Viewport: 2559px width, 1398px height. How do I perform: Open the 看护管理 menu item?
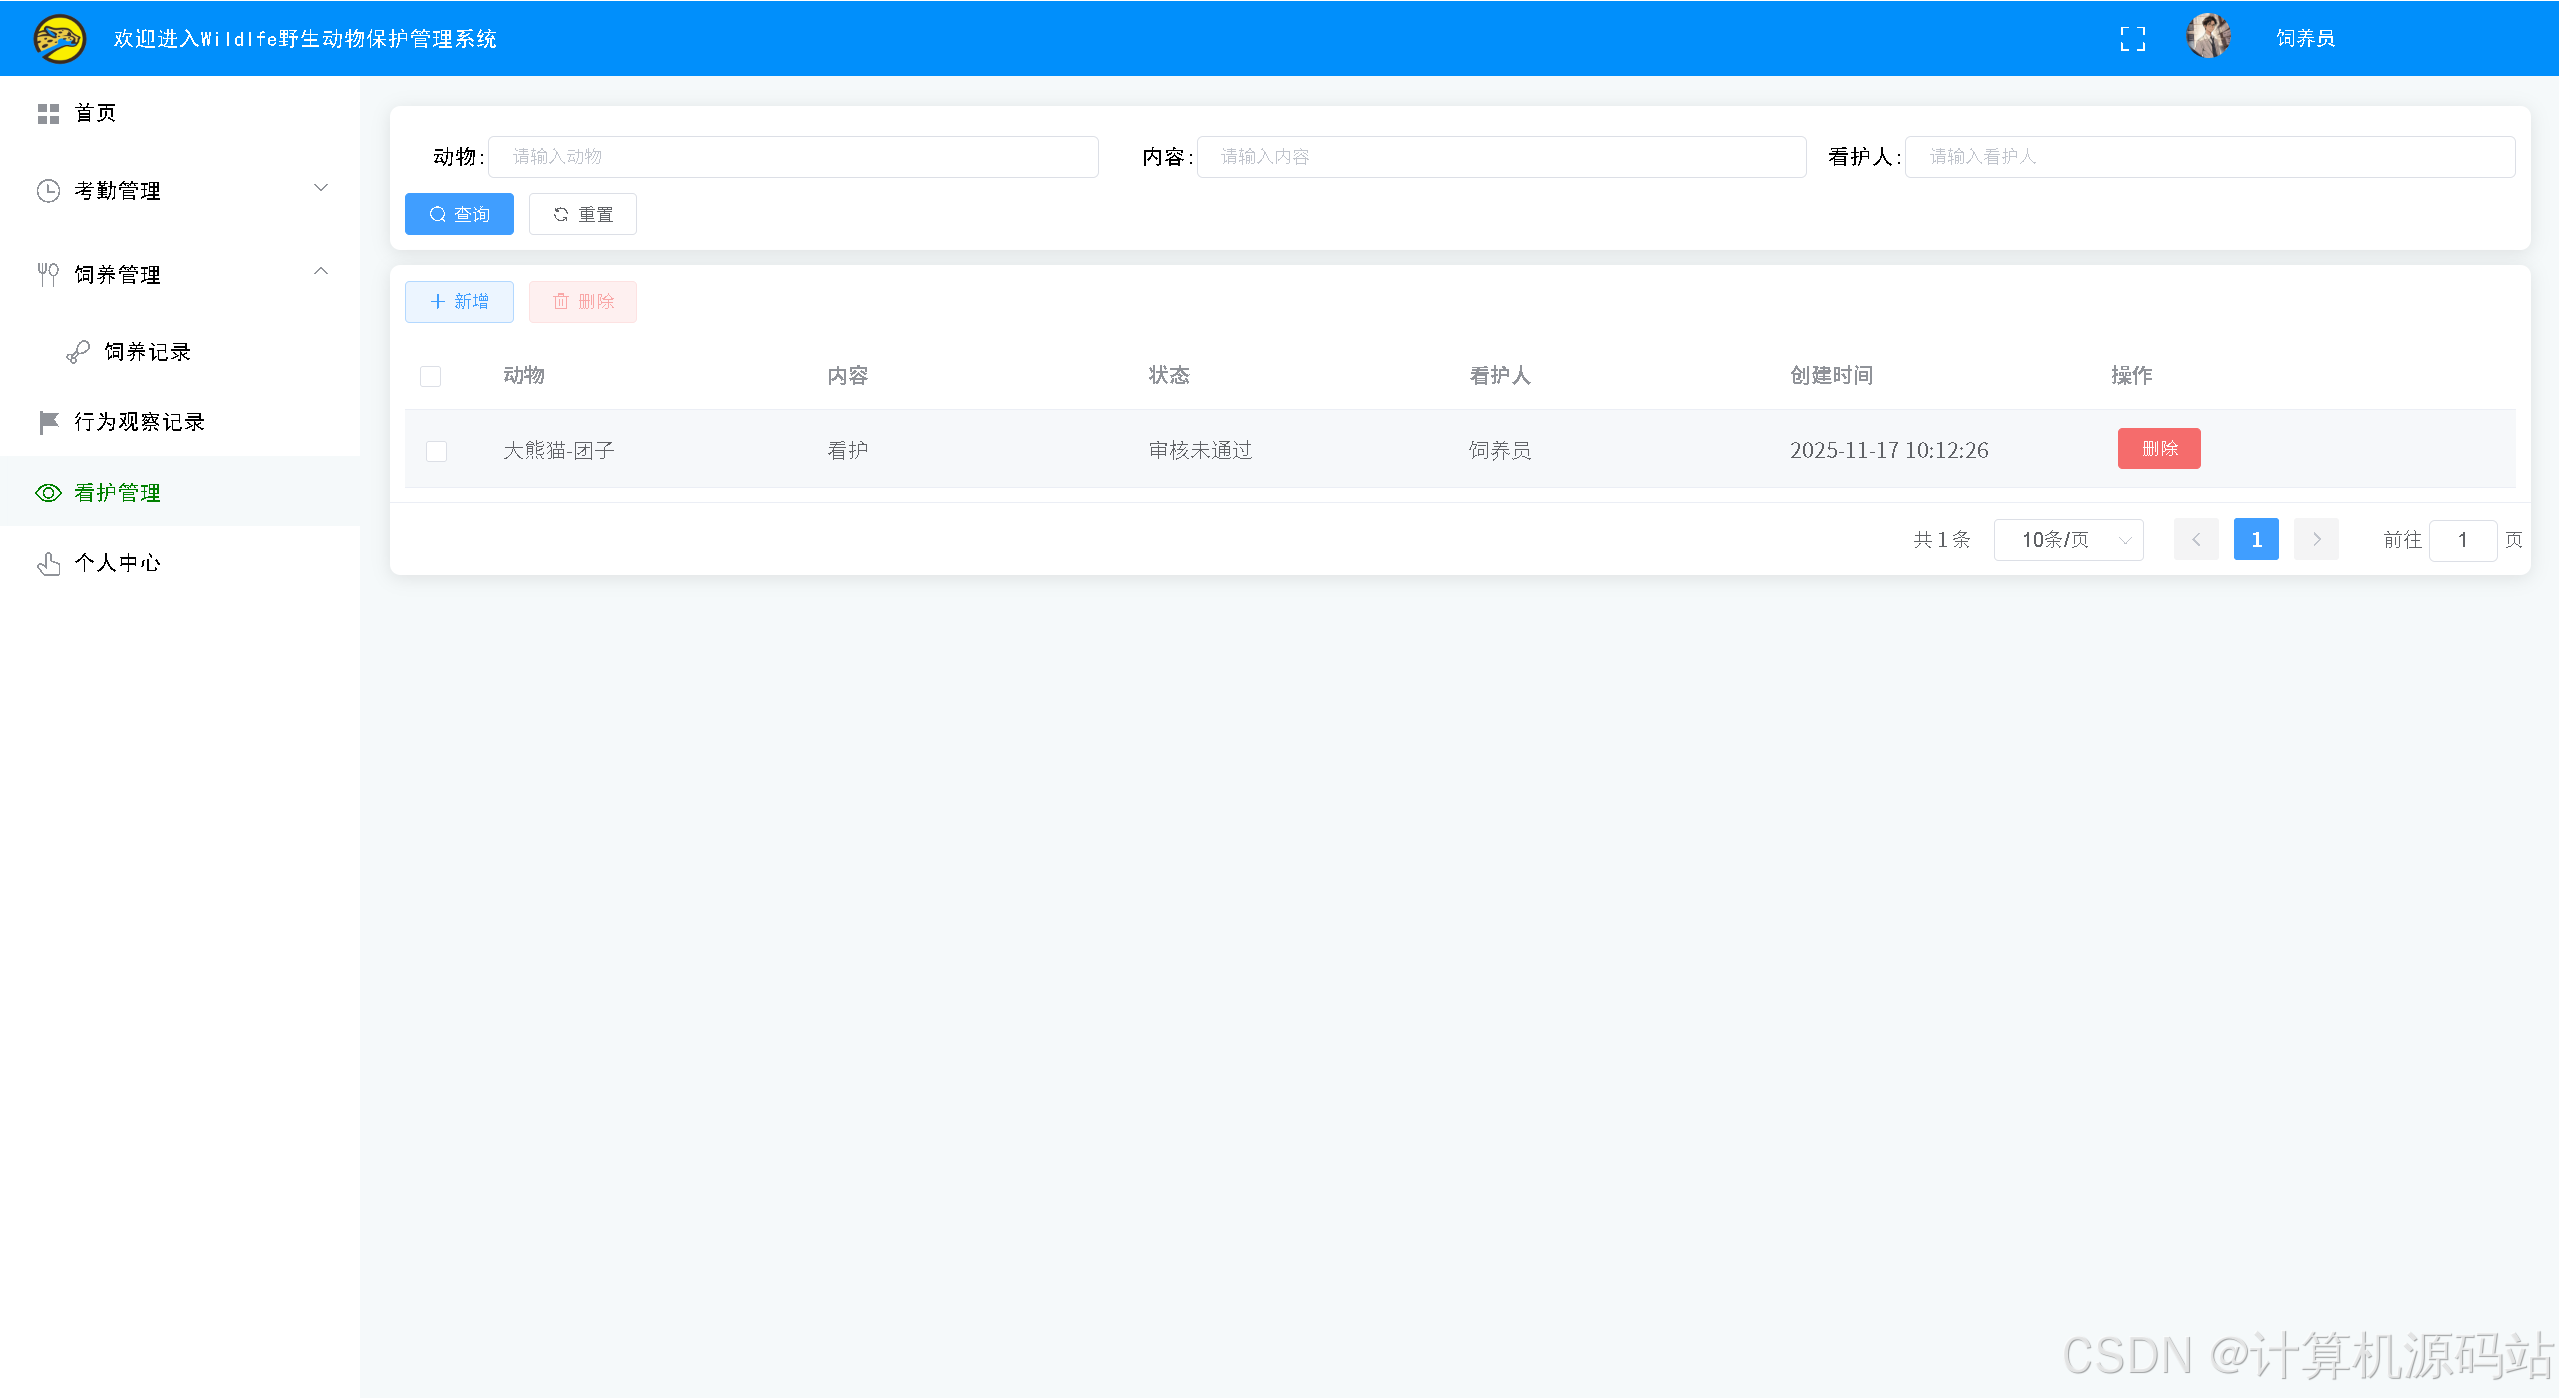(x=180, y=492)
